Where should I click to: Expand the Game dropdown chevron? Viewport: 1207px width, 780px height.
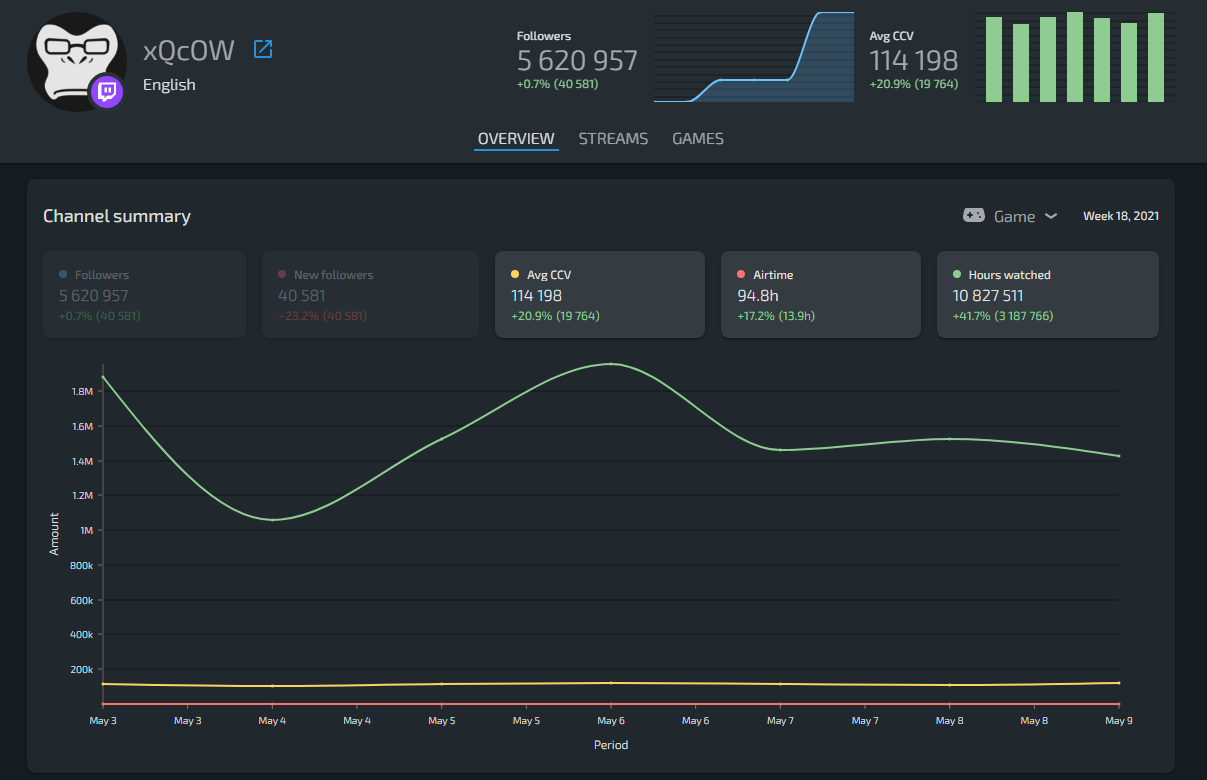(x=1051, y=216)
